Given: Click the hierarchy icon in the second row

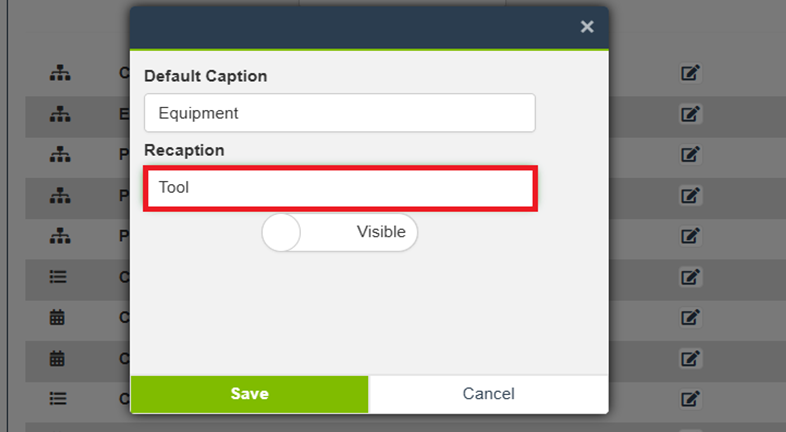Looking at the screenshot, I should (59, 114).
